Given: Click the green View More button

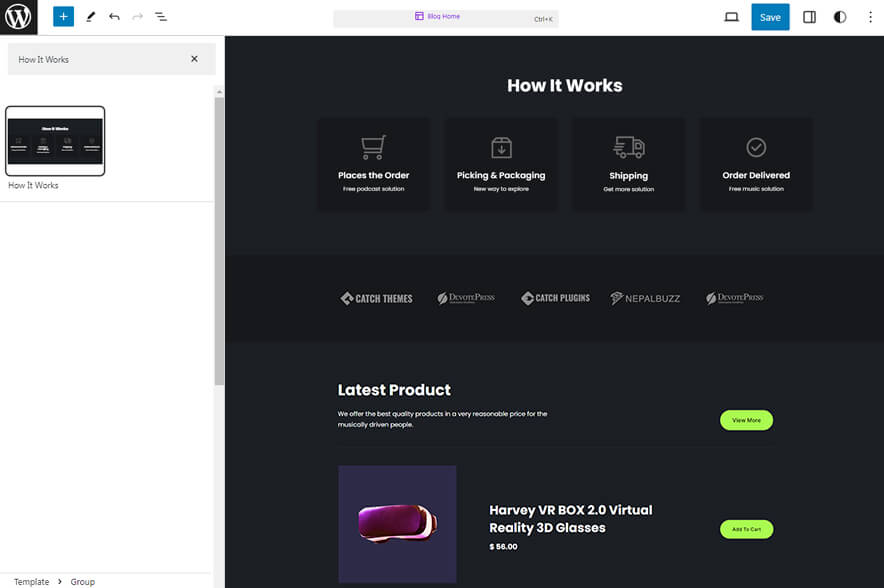Looking at the screenshot, I should [x=746, y=420].
